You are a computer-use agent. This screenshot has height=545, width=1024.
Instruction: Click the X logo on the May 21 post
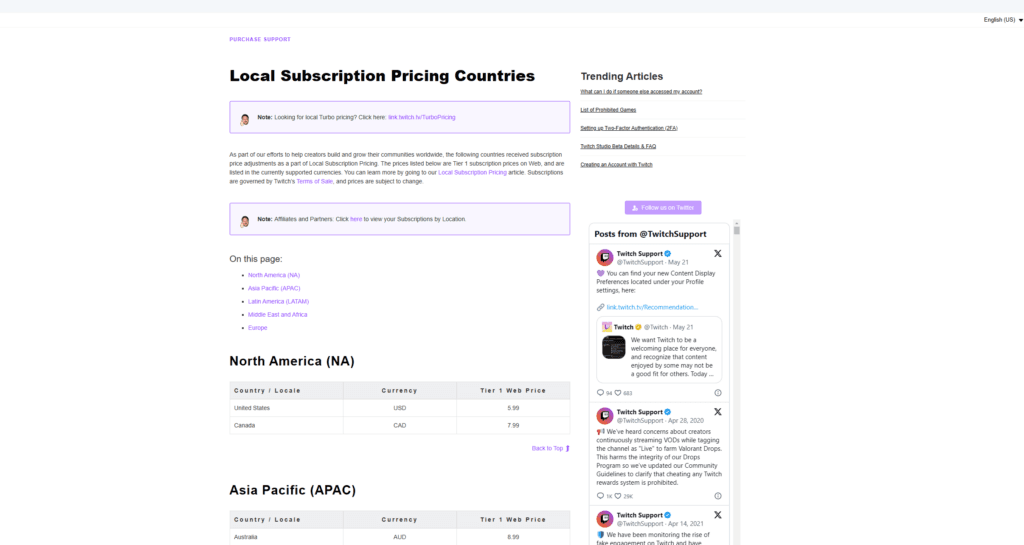pos(717,254)
